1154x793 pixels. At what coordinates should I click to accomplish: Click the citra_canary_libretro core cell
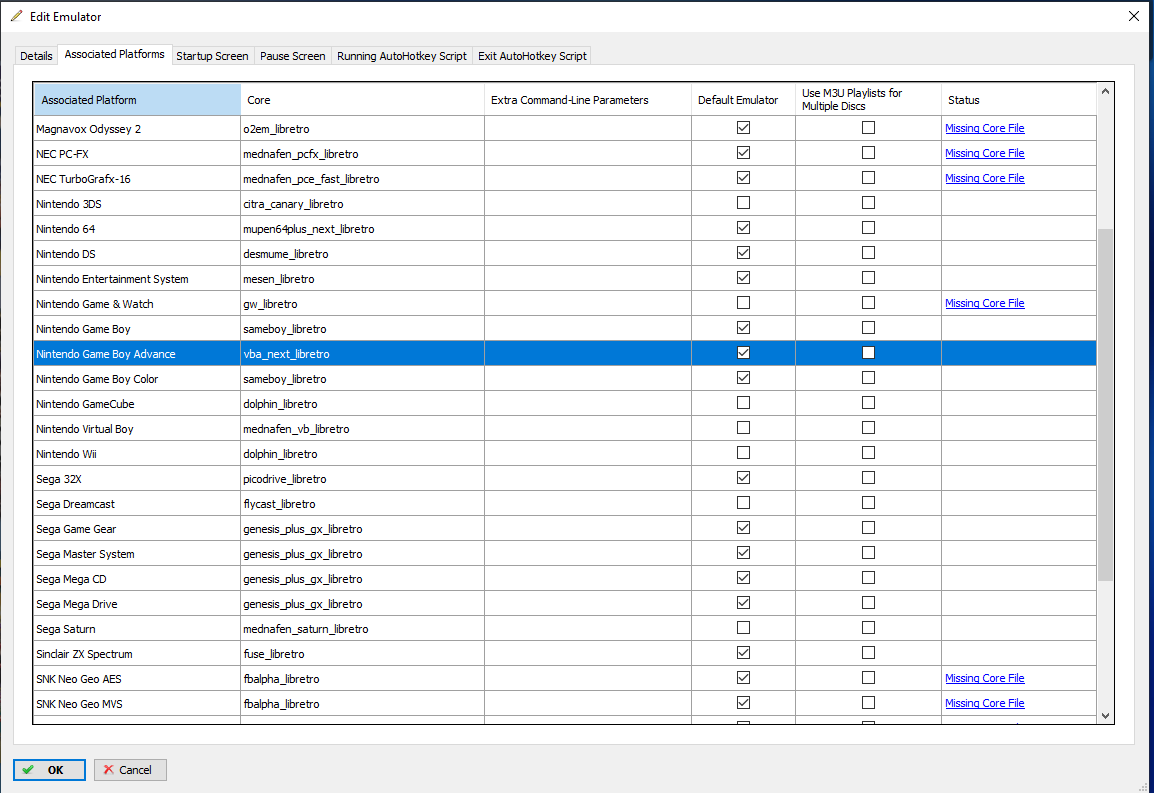[362, 204]
